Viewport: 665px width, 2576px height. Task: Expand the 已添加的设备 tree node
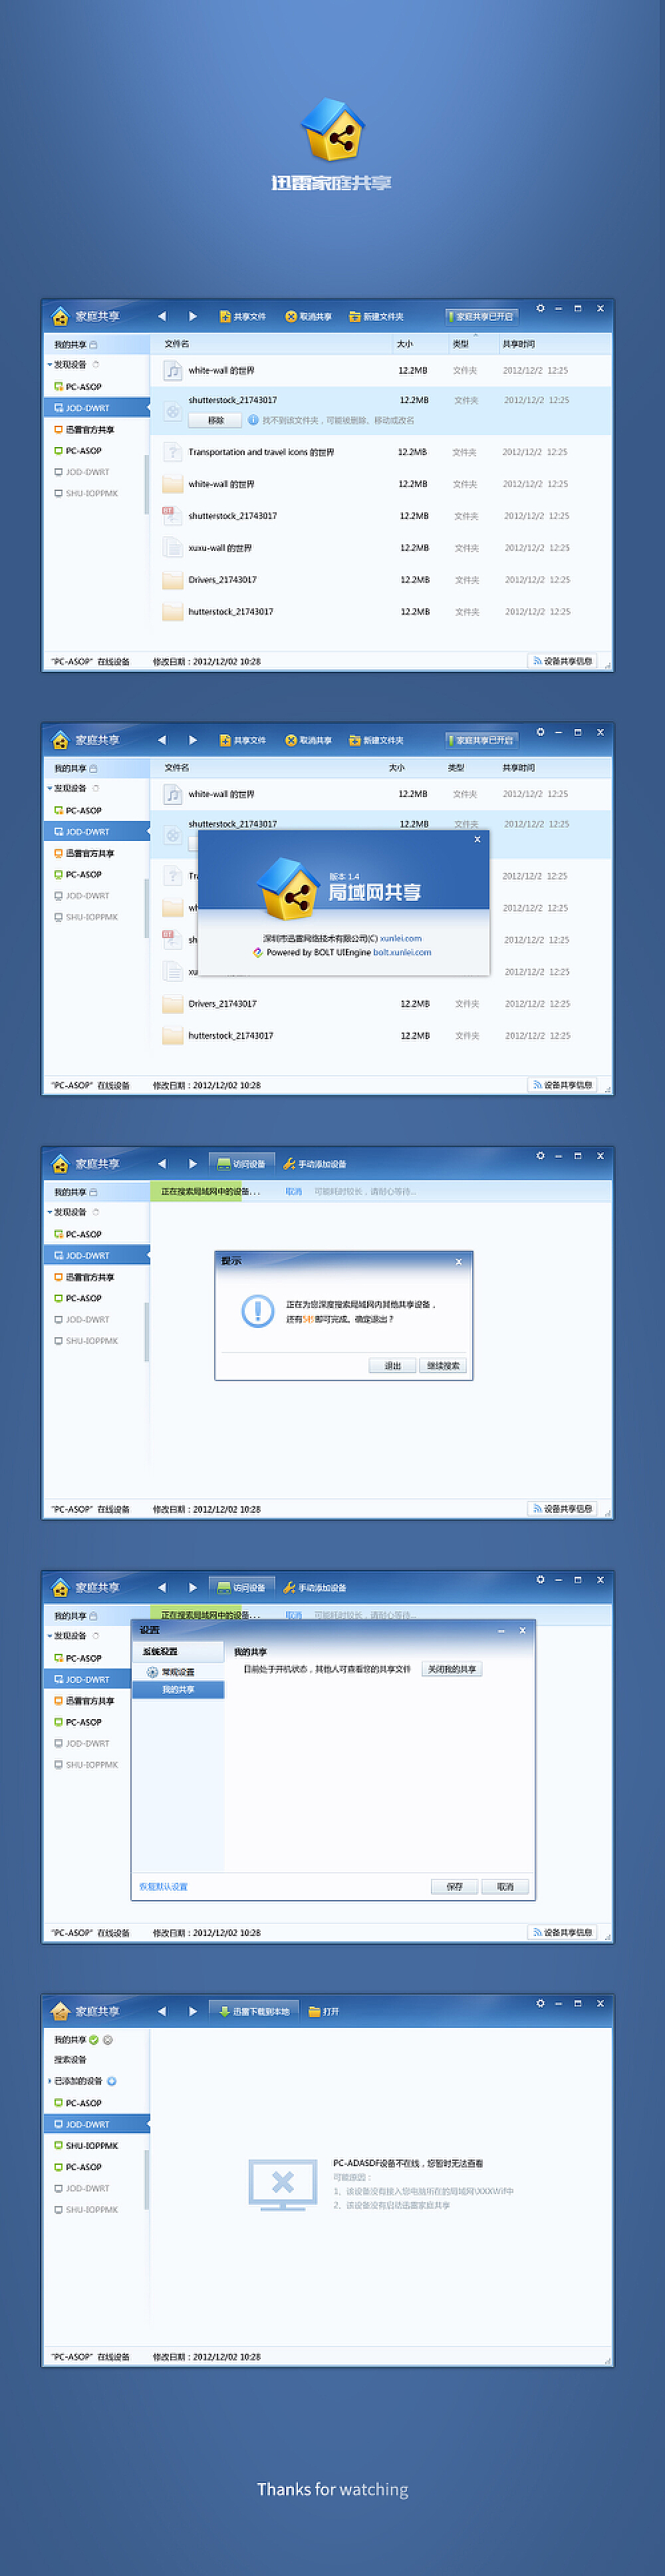pos(49,2081)
